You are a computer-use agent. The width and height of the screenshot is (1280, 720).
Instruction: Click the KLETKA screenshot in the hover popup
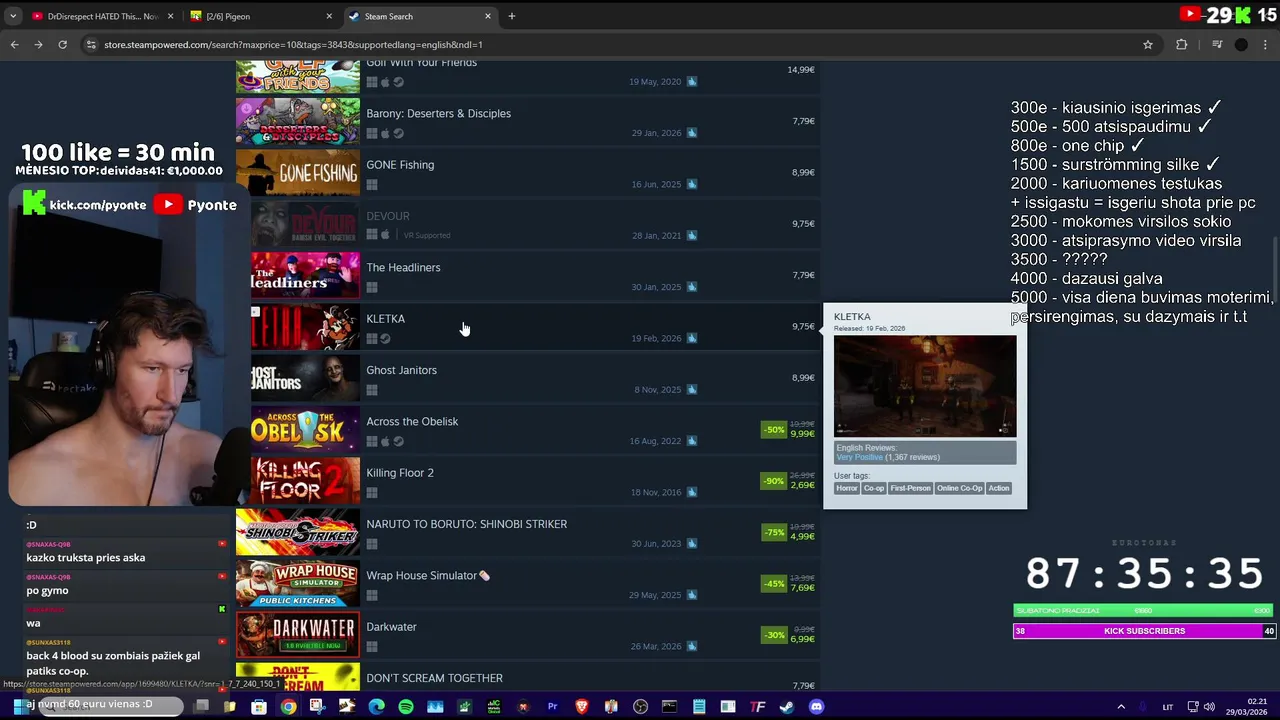tap(925, 386)
